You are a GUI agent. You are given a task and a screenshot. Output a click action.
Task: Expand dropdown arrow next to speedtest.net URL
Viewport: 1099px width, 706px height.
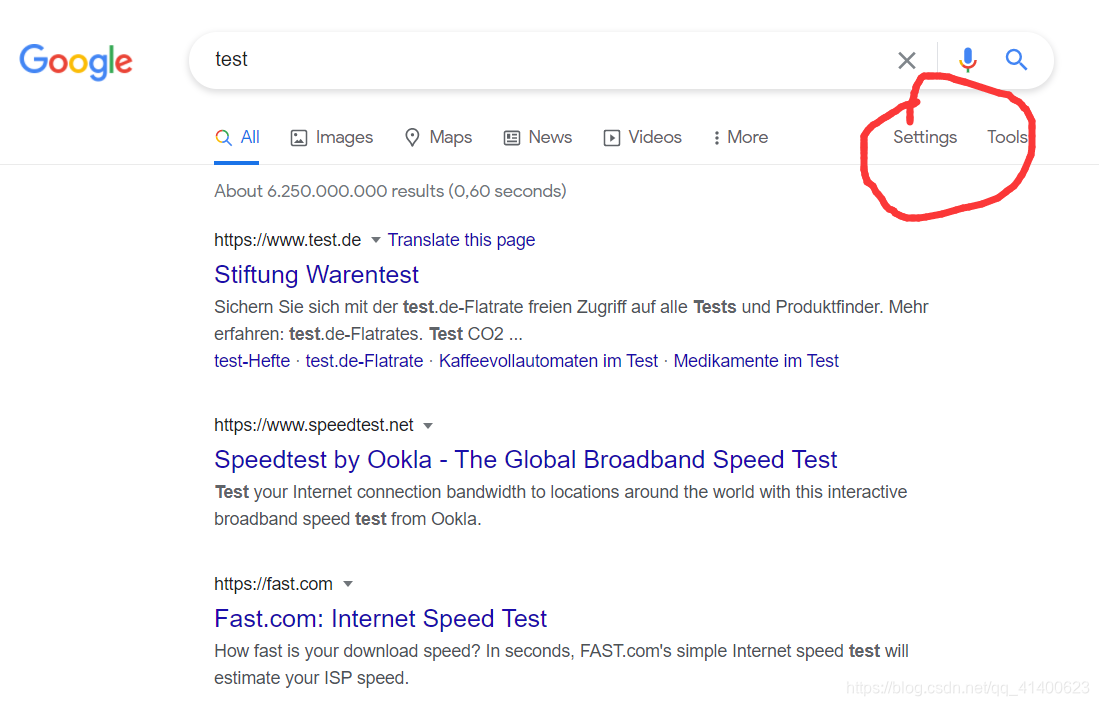428,426
